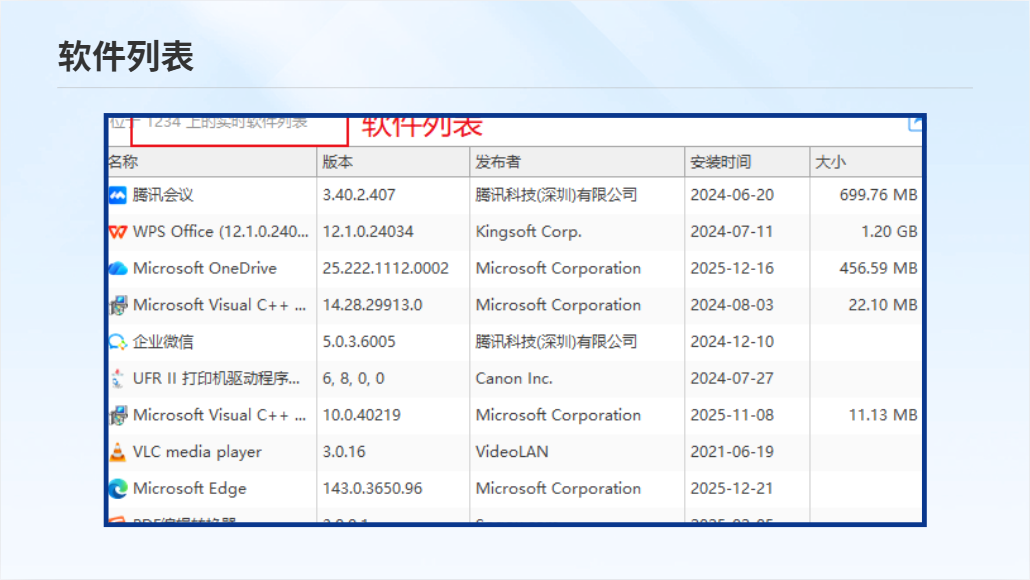Click install date 2025-12-21
Screen dimensions: 1030x580
tap(731, 489)
